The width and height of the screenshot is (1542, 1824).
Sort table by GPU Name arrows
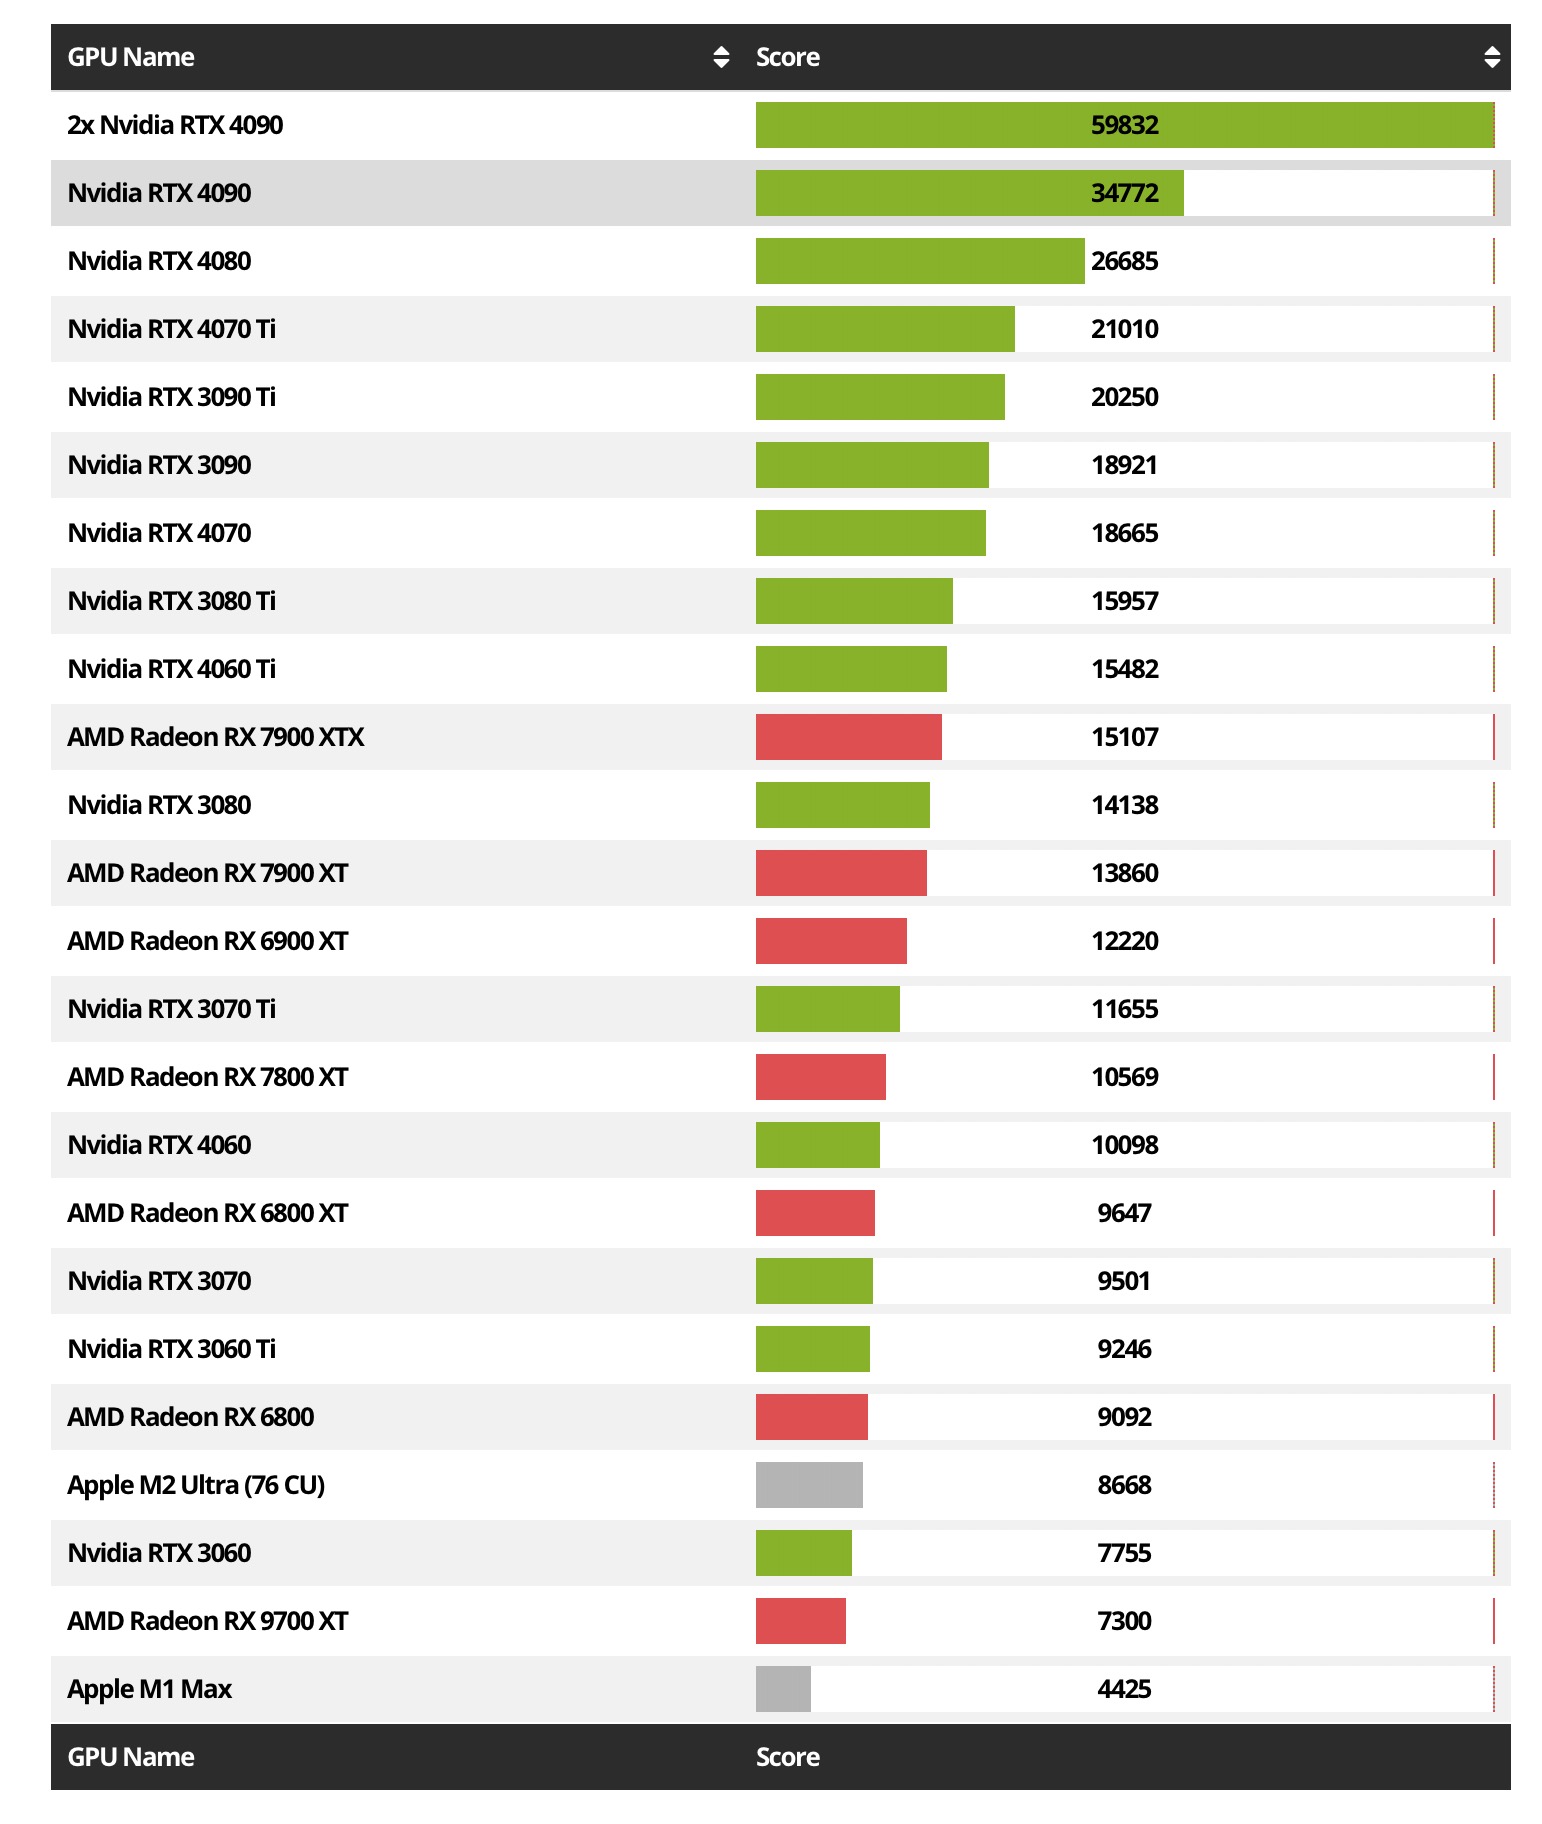pos(721,57)
